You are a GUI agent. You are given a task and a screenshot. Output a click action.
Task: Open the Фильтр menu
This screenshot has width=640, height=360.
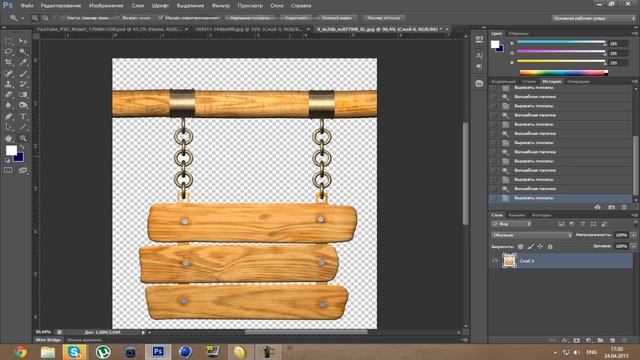pyautogui.click(x=221, y=6)
